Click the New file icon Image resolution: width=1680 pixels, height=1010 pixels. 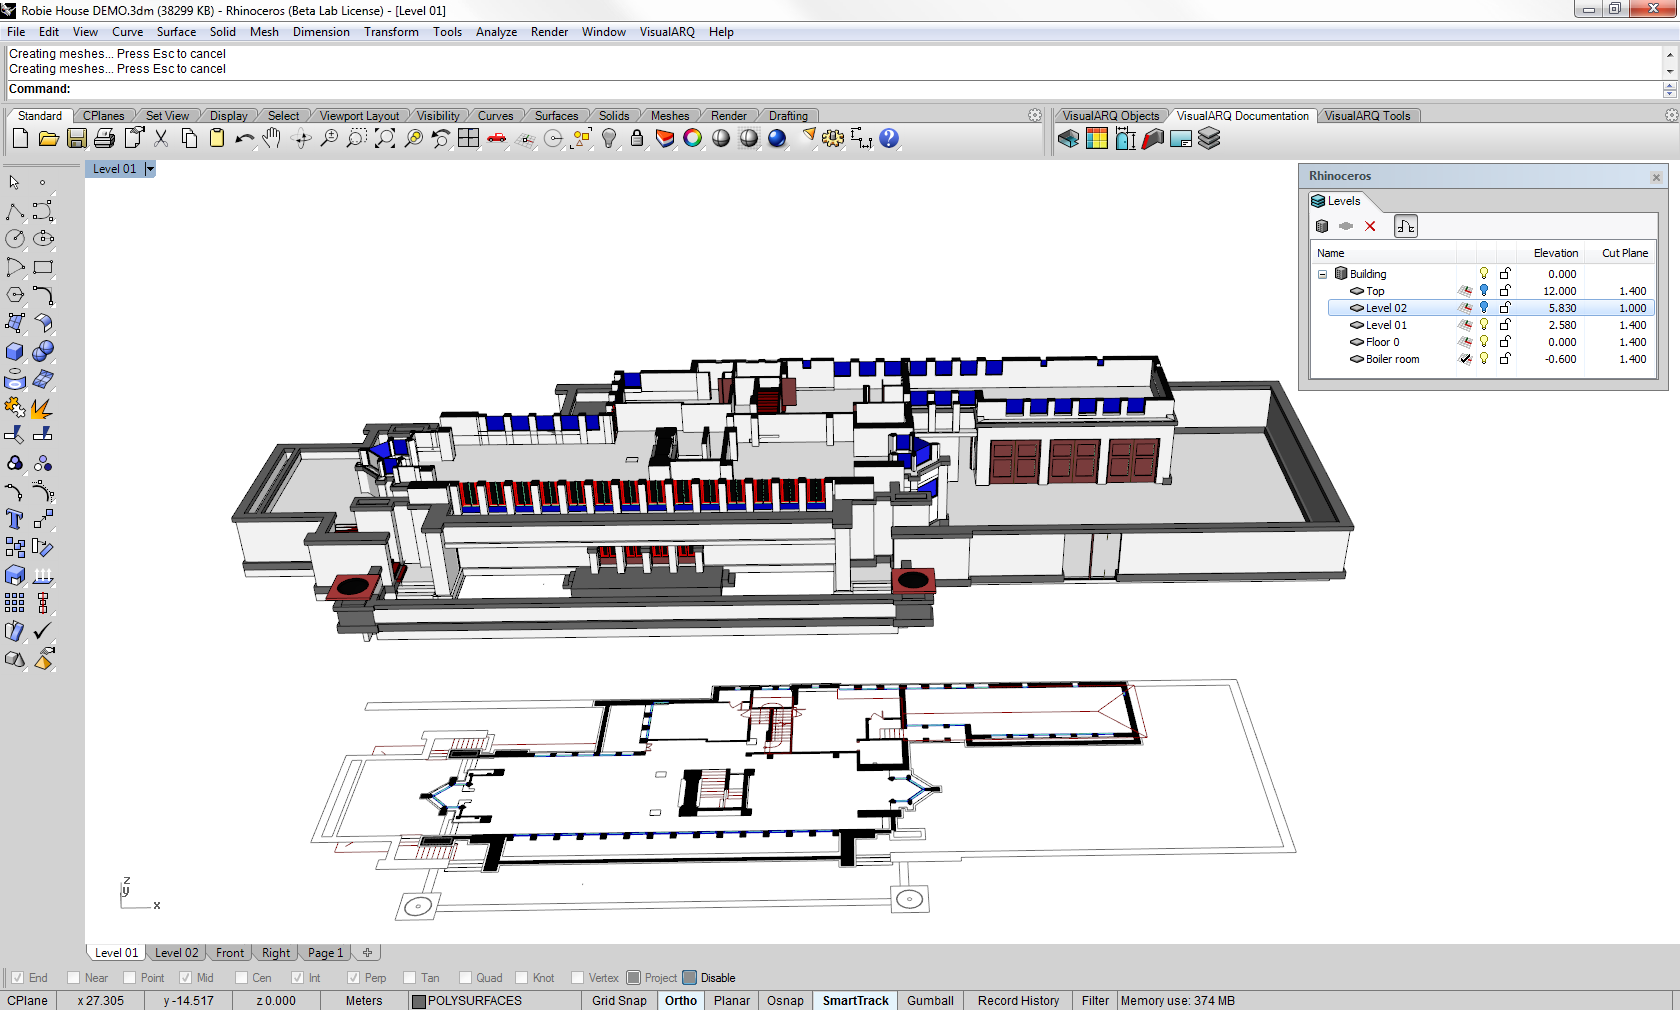[x=20, y=139]
